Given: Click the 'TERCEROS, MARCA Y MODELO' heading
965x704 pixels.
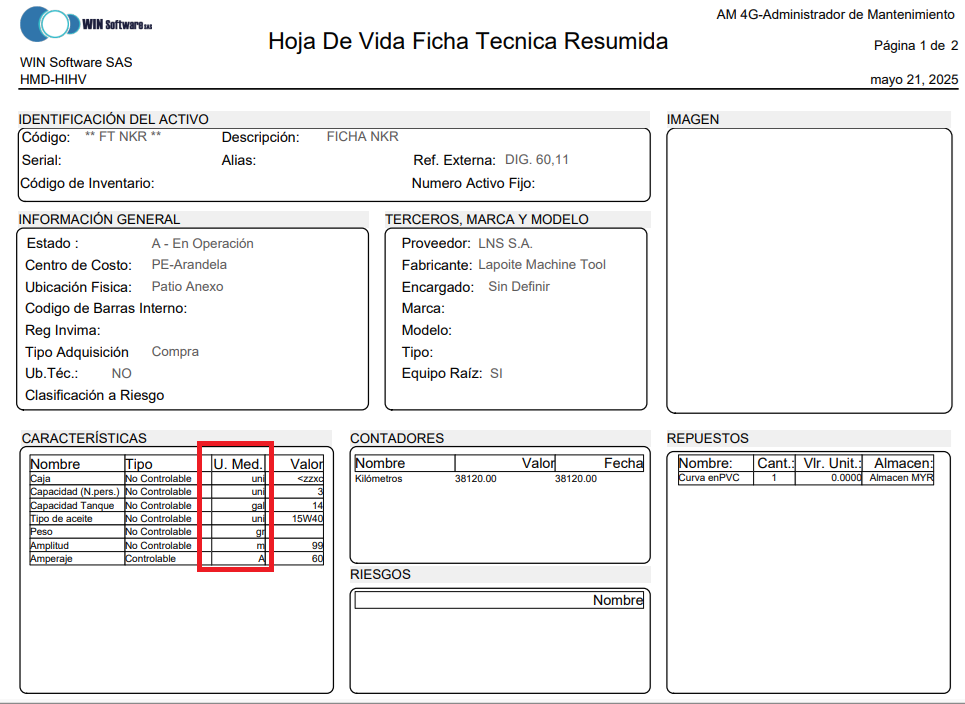Looking at the screenshot, I should click(486, 220).
